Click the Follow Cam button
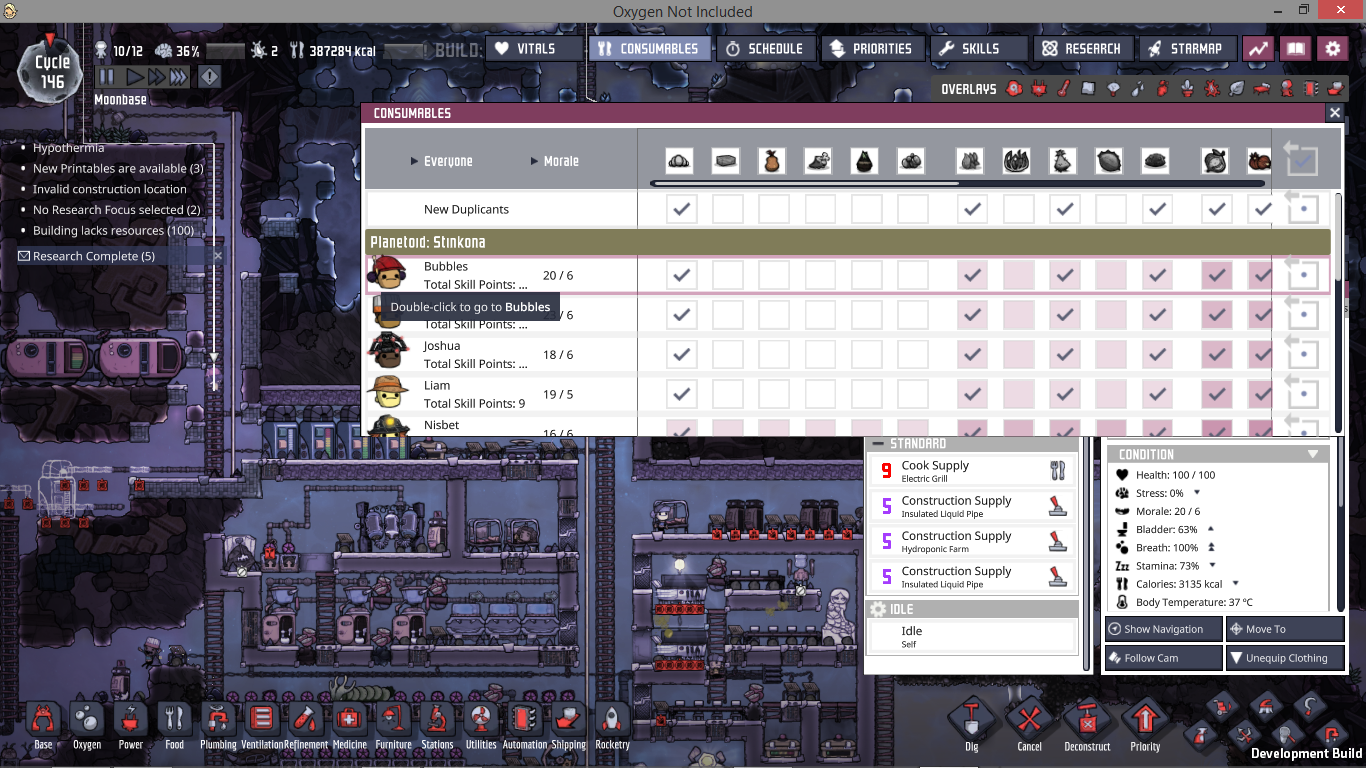1366x768 pixels. coord(1163,658)
